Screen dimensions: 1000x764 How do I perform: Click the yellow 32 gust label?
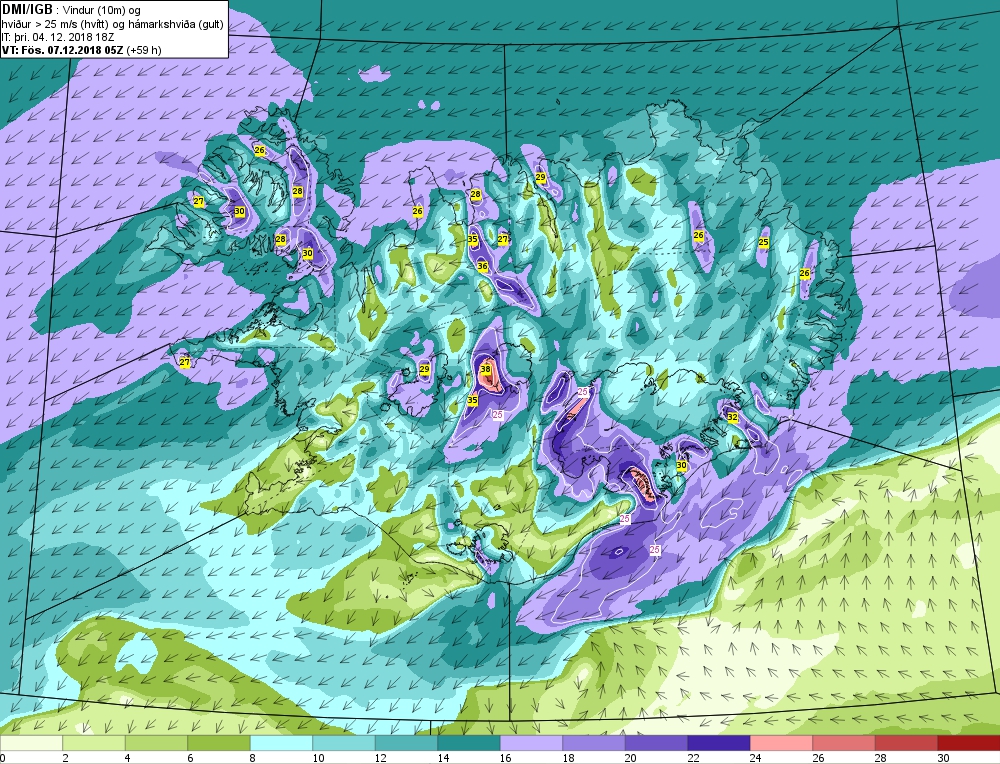point(732,417)
